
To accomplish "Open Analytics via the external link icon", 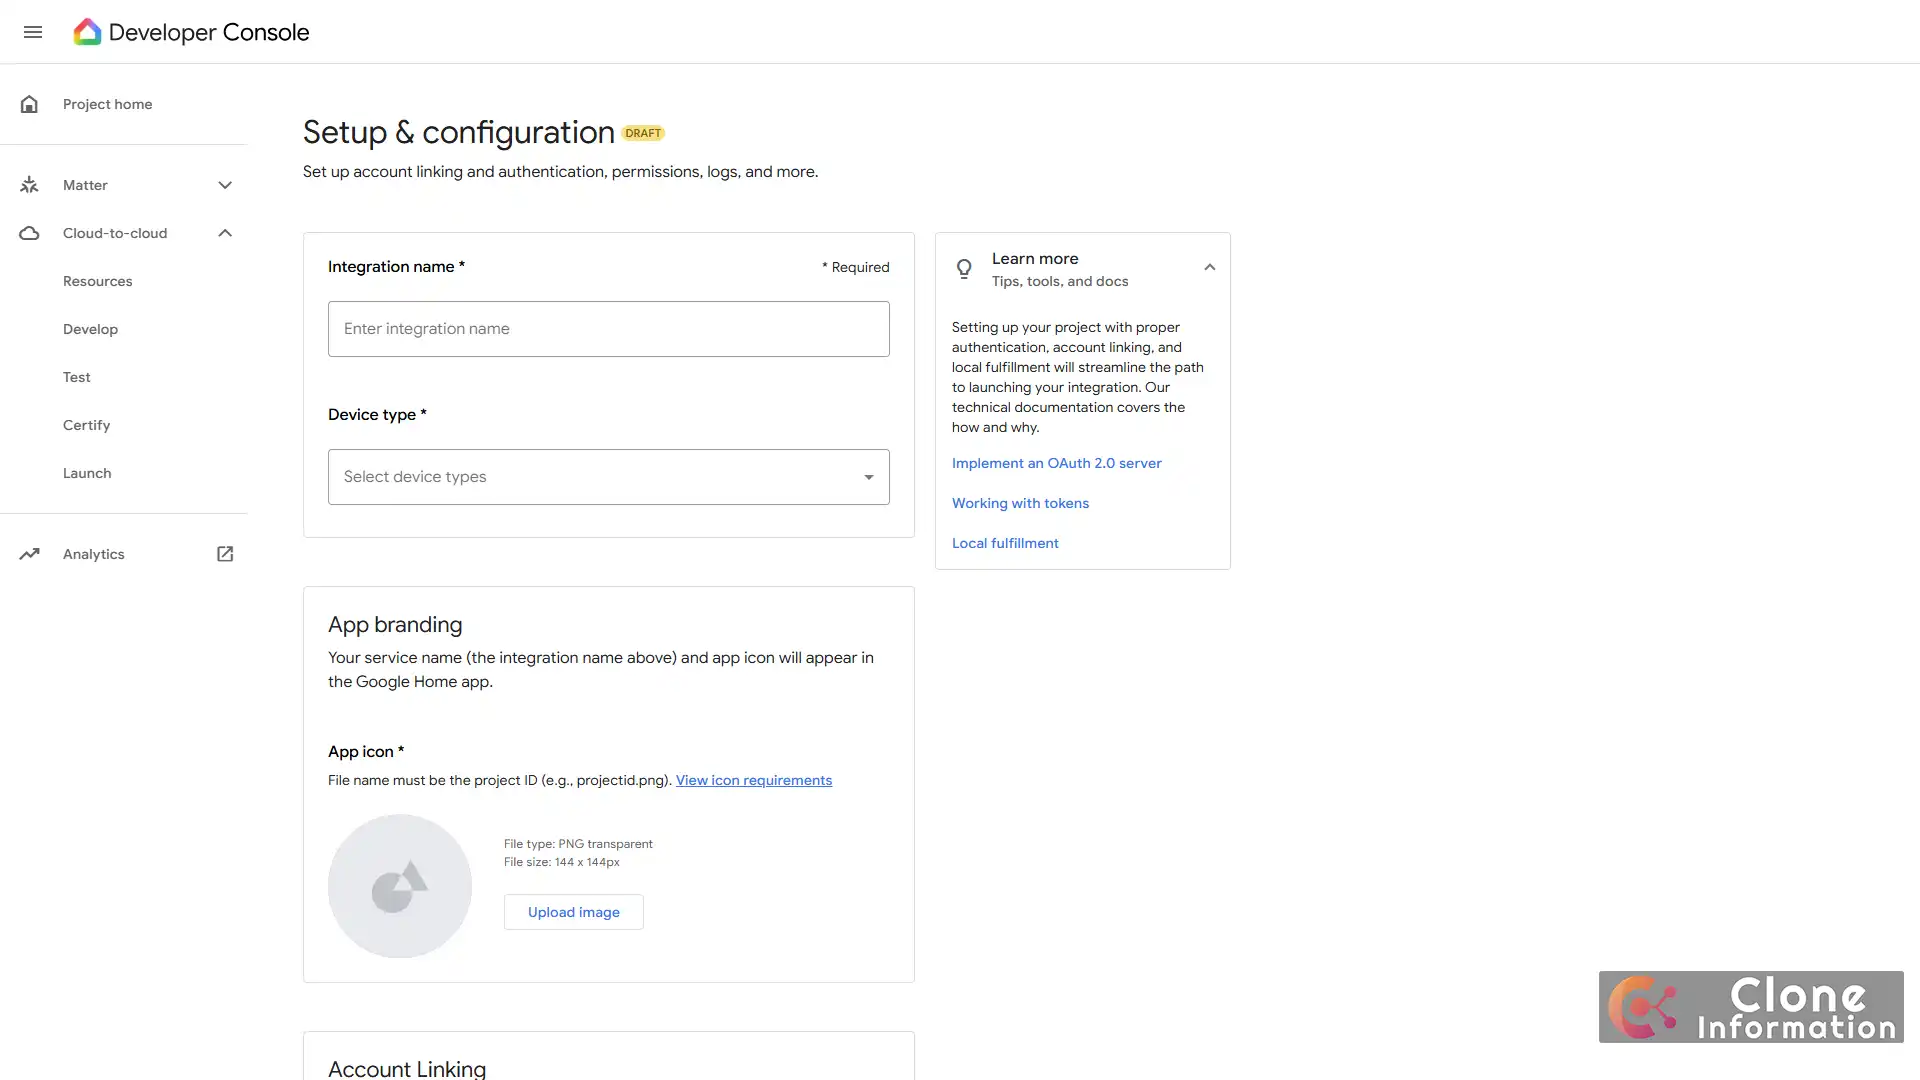I will click(224, 553).
